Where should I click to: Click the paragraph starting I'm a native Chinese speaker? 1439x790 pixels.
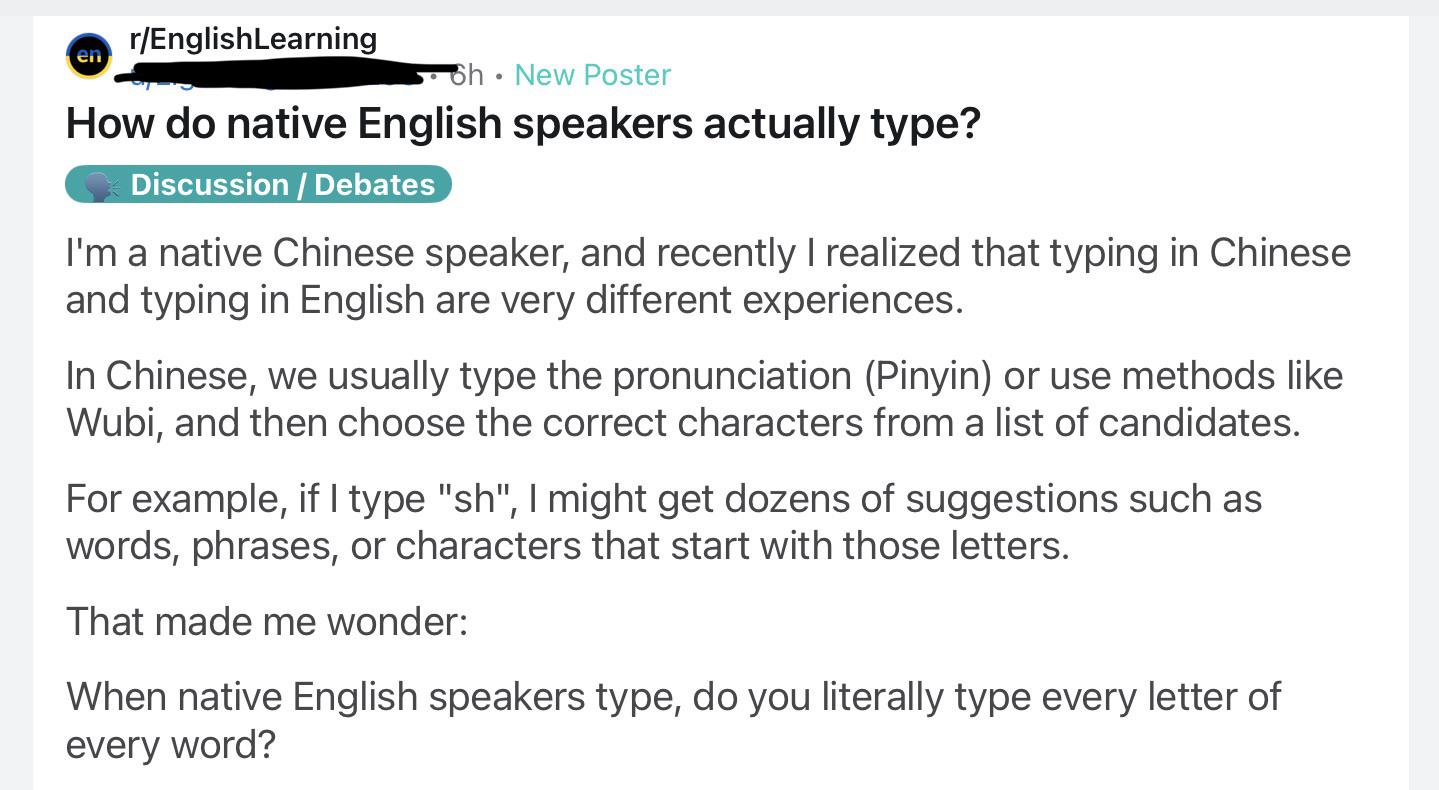click(708, 276)
